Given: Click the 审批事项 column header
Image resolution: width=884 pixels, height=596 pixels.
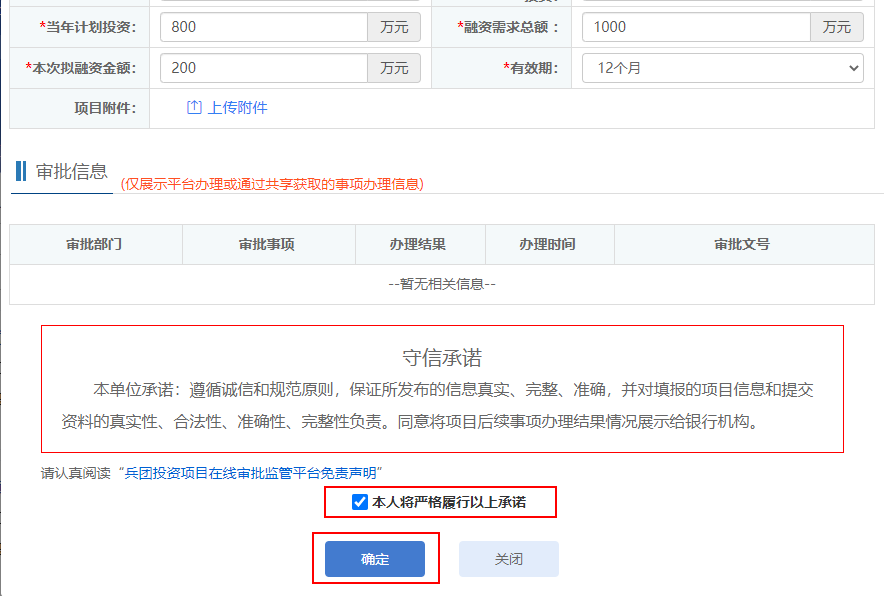Looking at the screenshot, I should 267,245.
